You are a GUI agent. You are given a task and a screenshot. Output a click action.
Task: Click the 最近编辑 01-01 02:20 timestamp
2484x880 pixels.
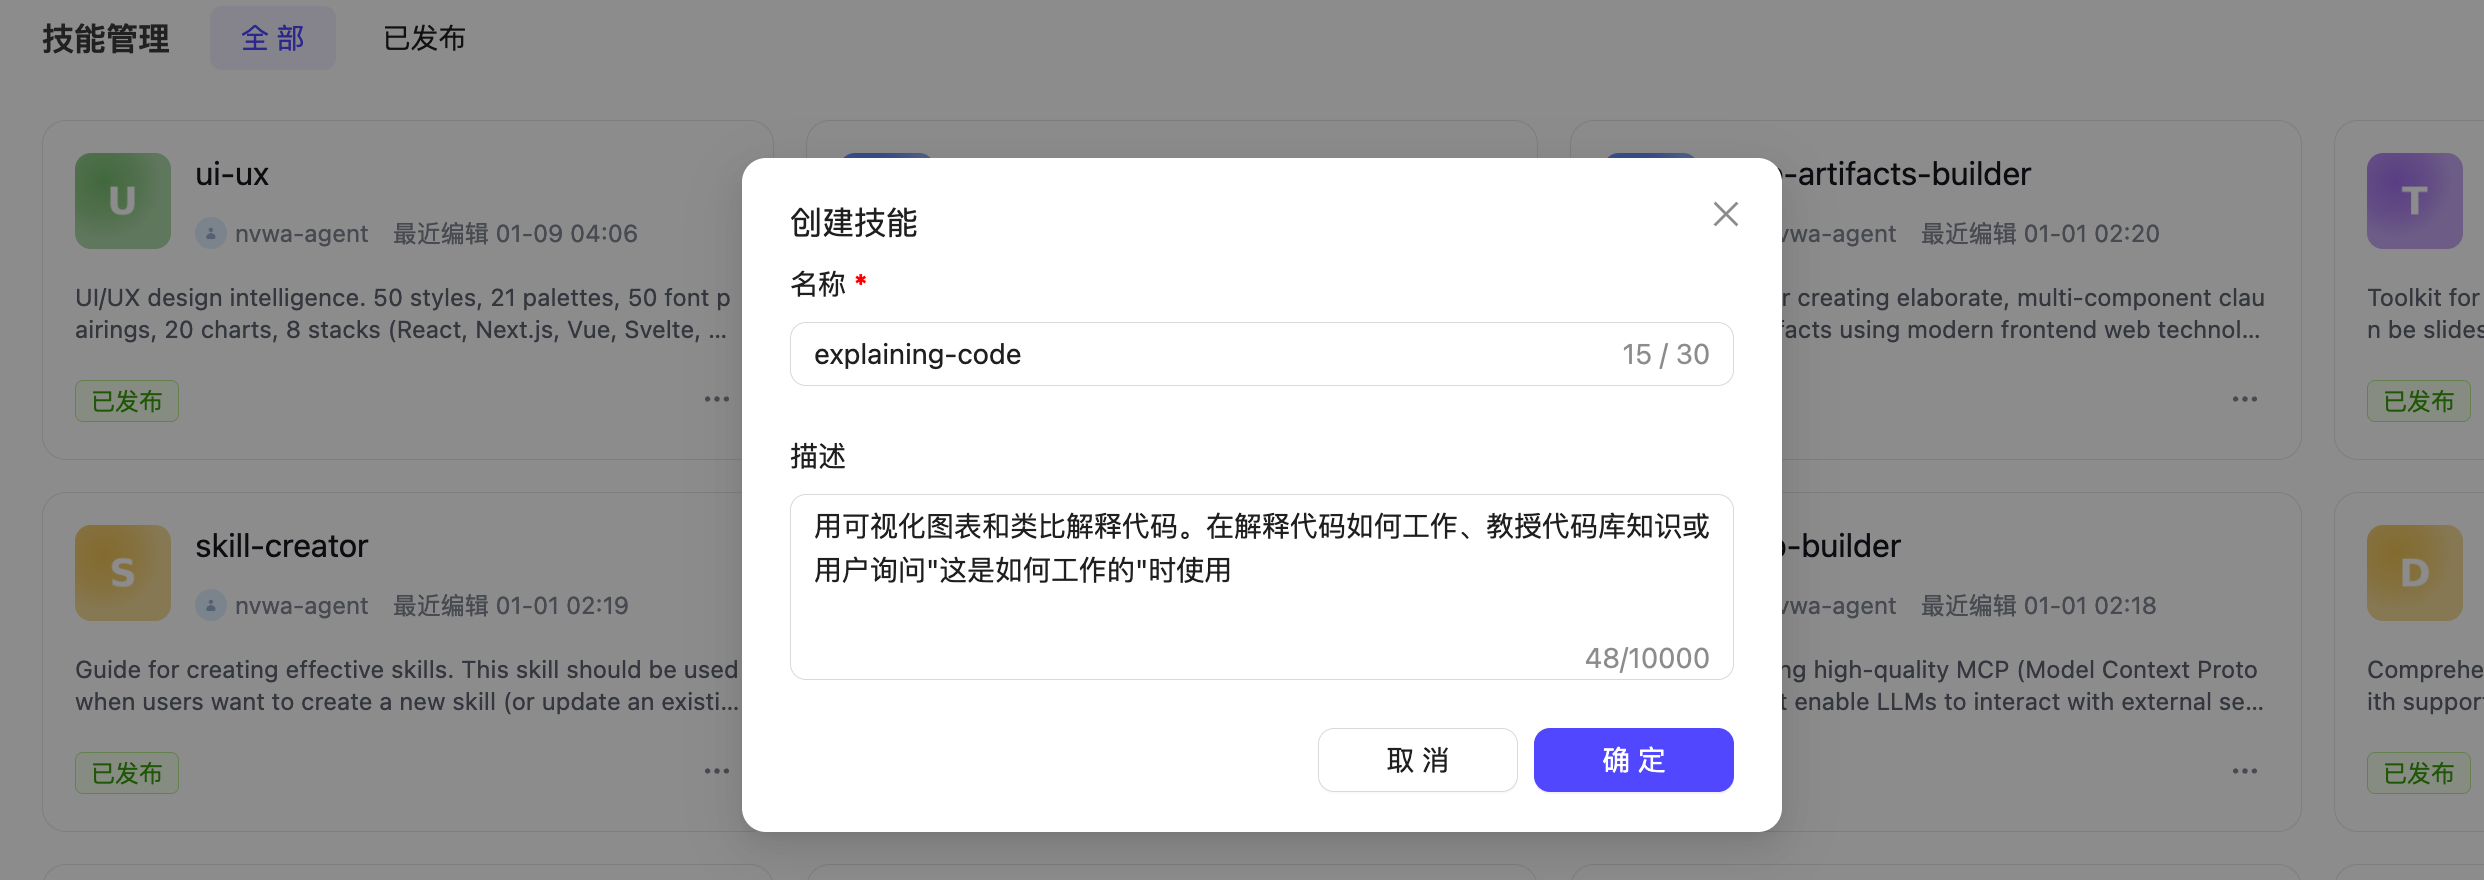pos(2040,233)
